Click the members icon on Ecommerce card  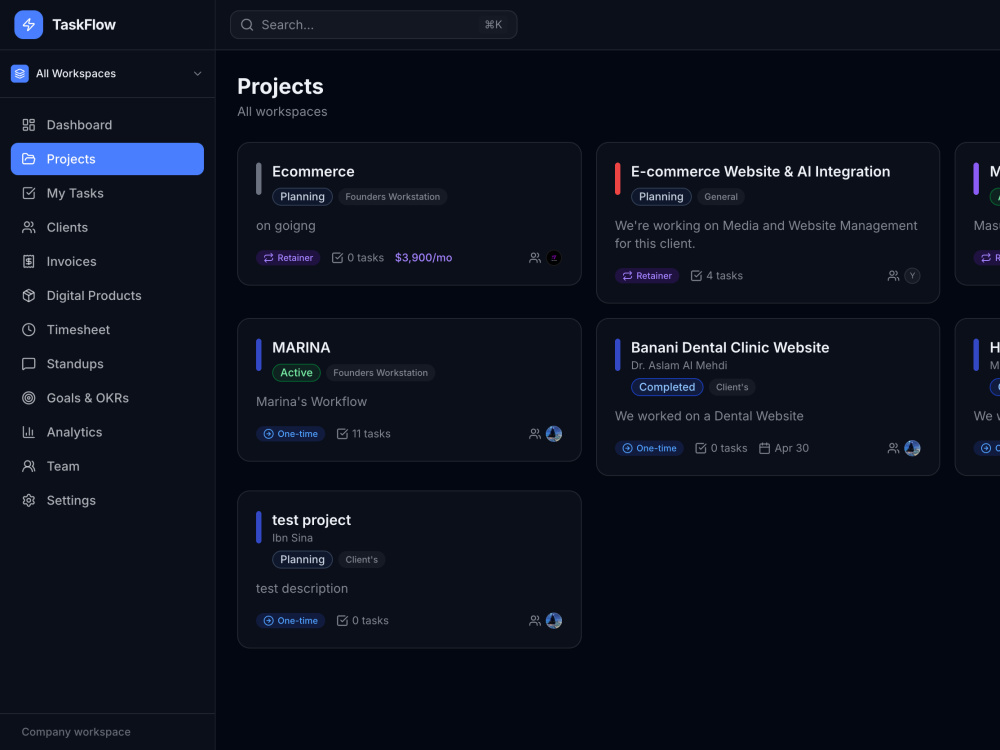[x=535, y=258]
